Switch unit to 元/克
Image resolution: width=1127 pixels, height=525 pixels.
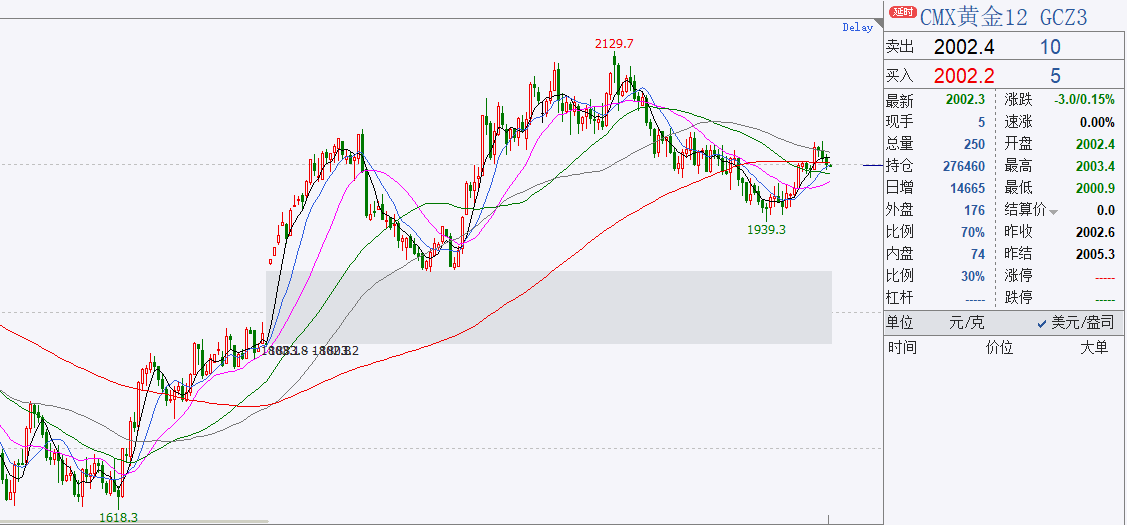[x=967, y=324]
